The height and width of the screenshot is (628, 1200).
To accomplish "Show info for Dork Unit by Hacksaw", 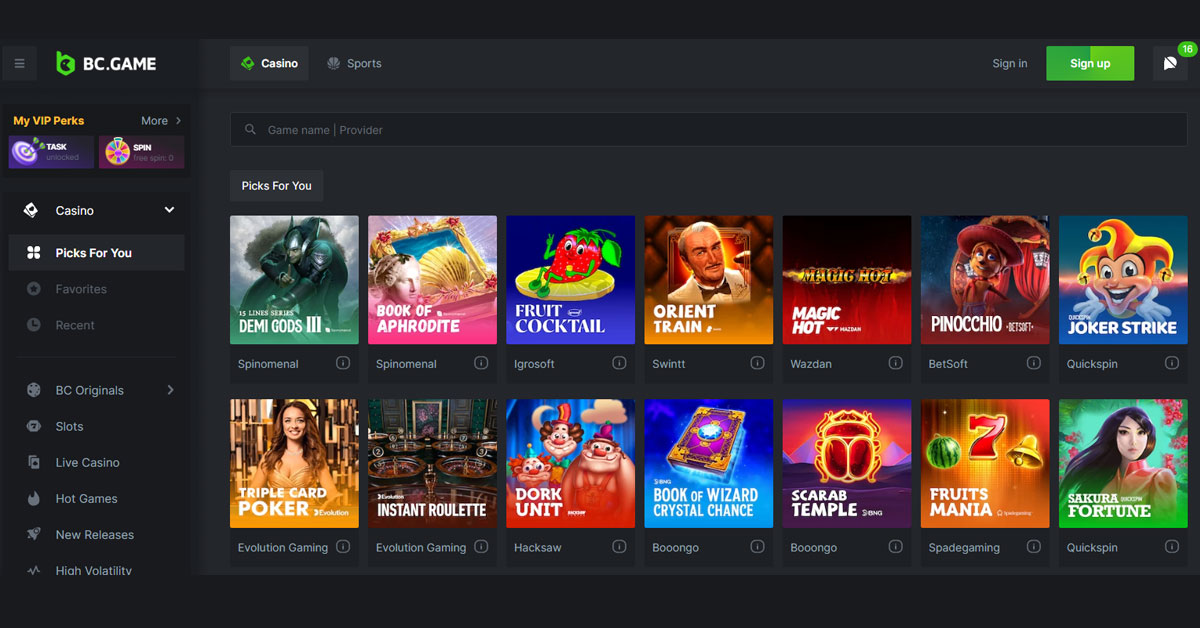I will pos(619,547).
